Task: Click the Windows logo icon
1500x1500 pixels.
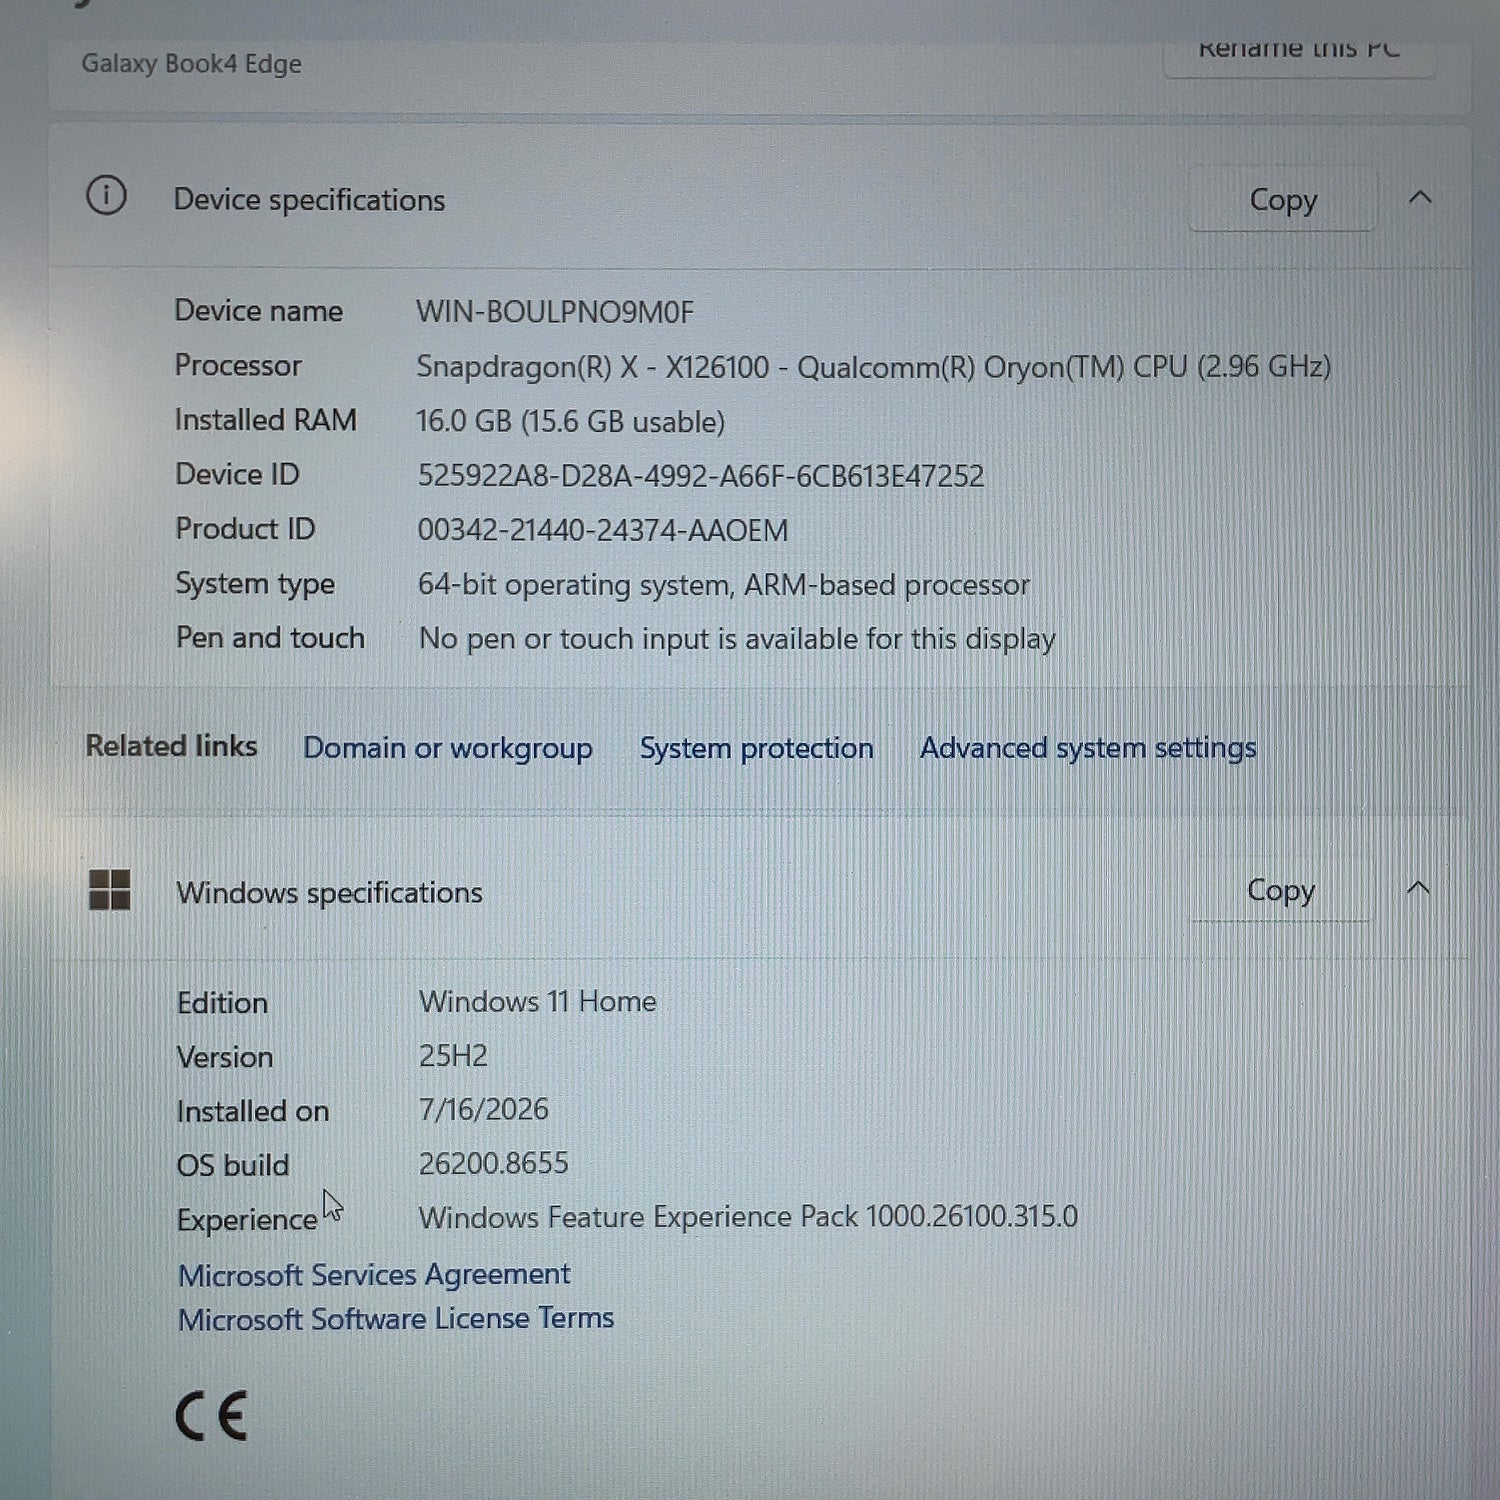Action: 109,889
